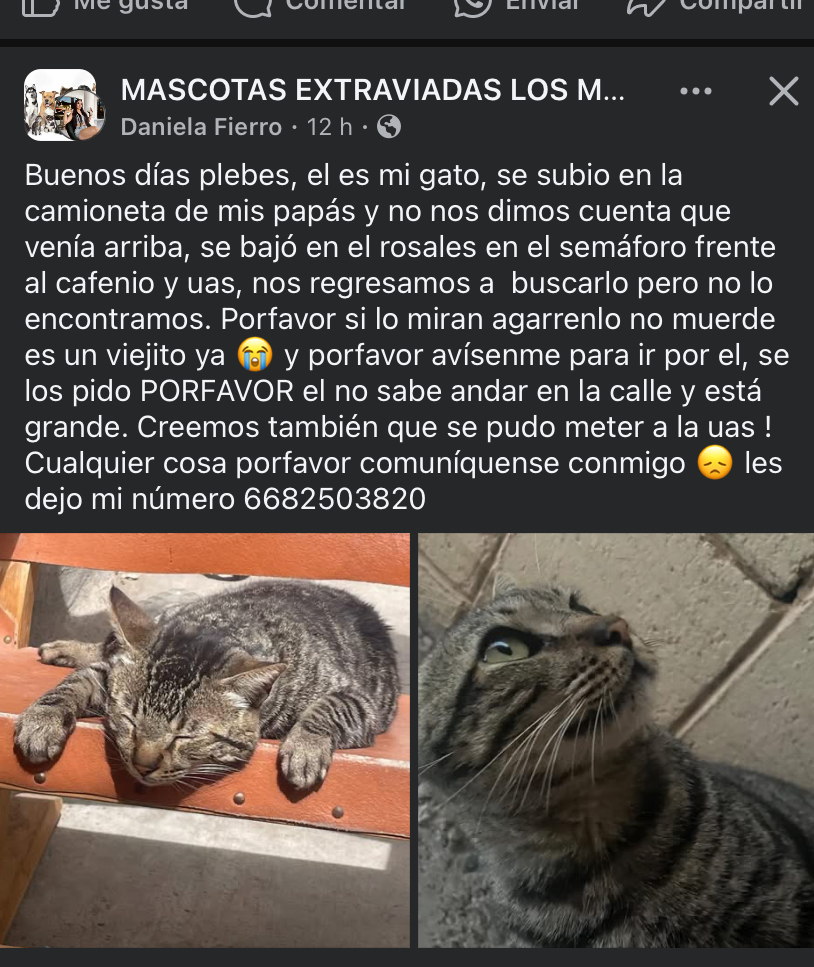The width and height of the screenshot is (814, 967).
Task: Open the photo of the sleeping cat
Action: click(x=205, y=740)
